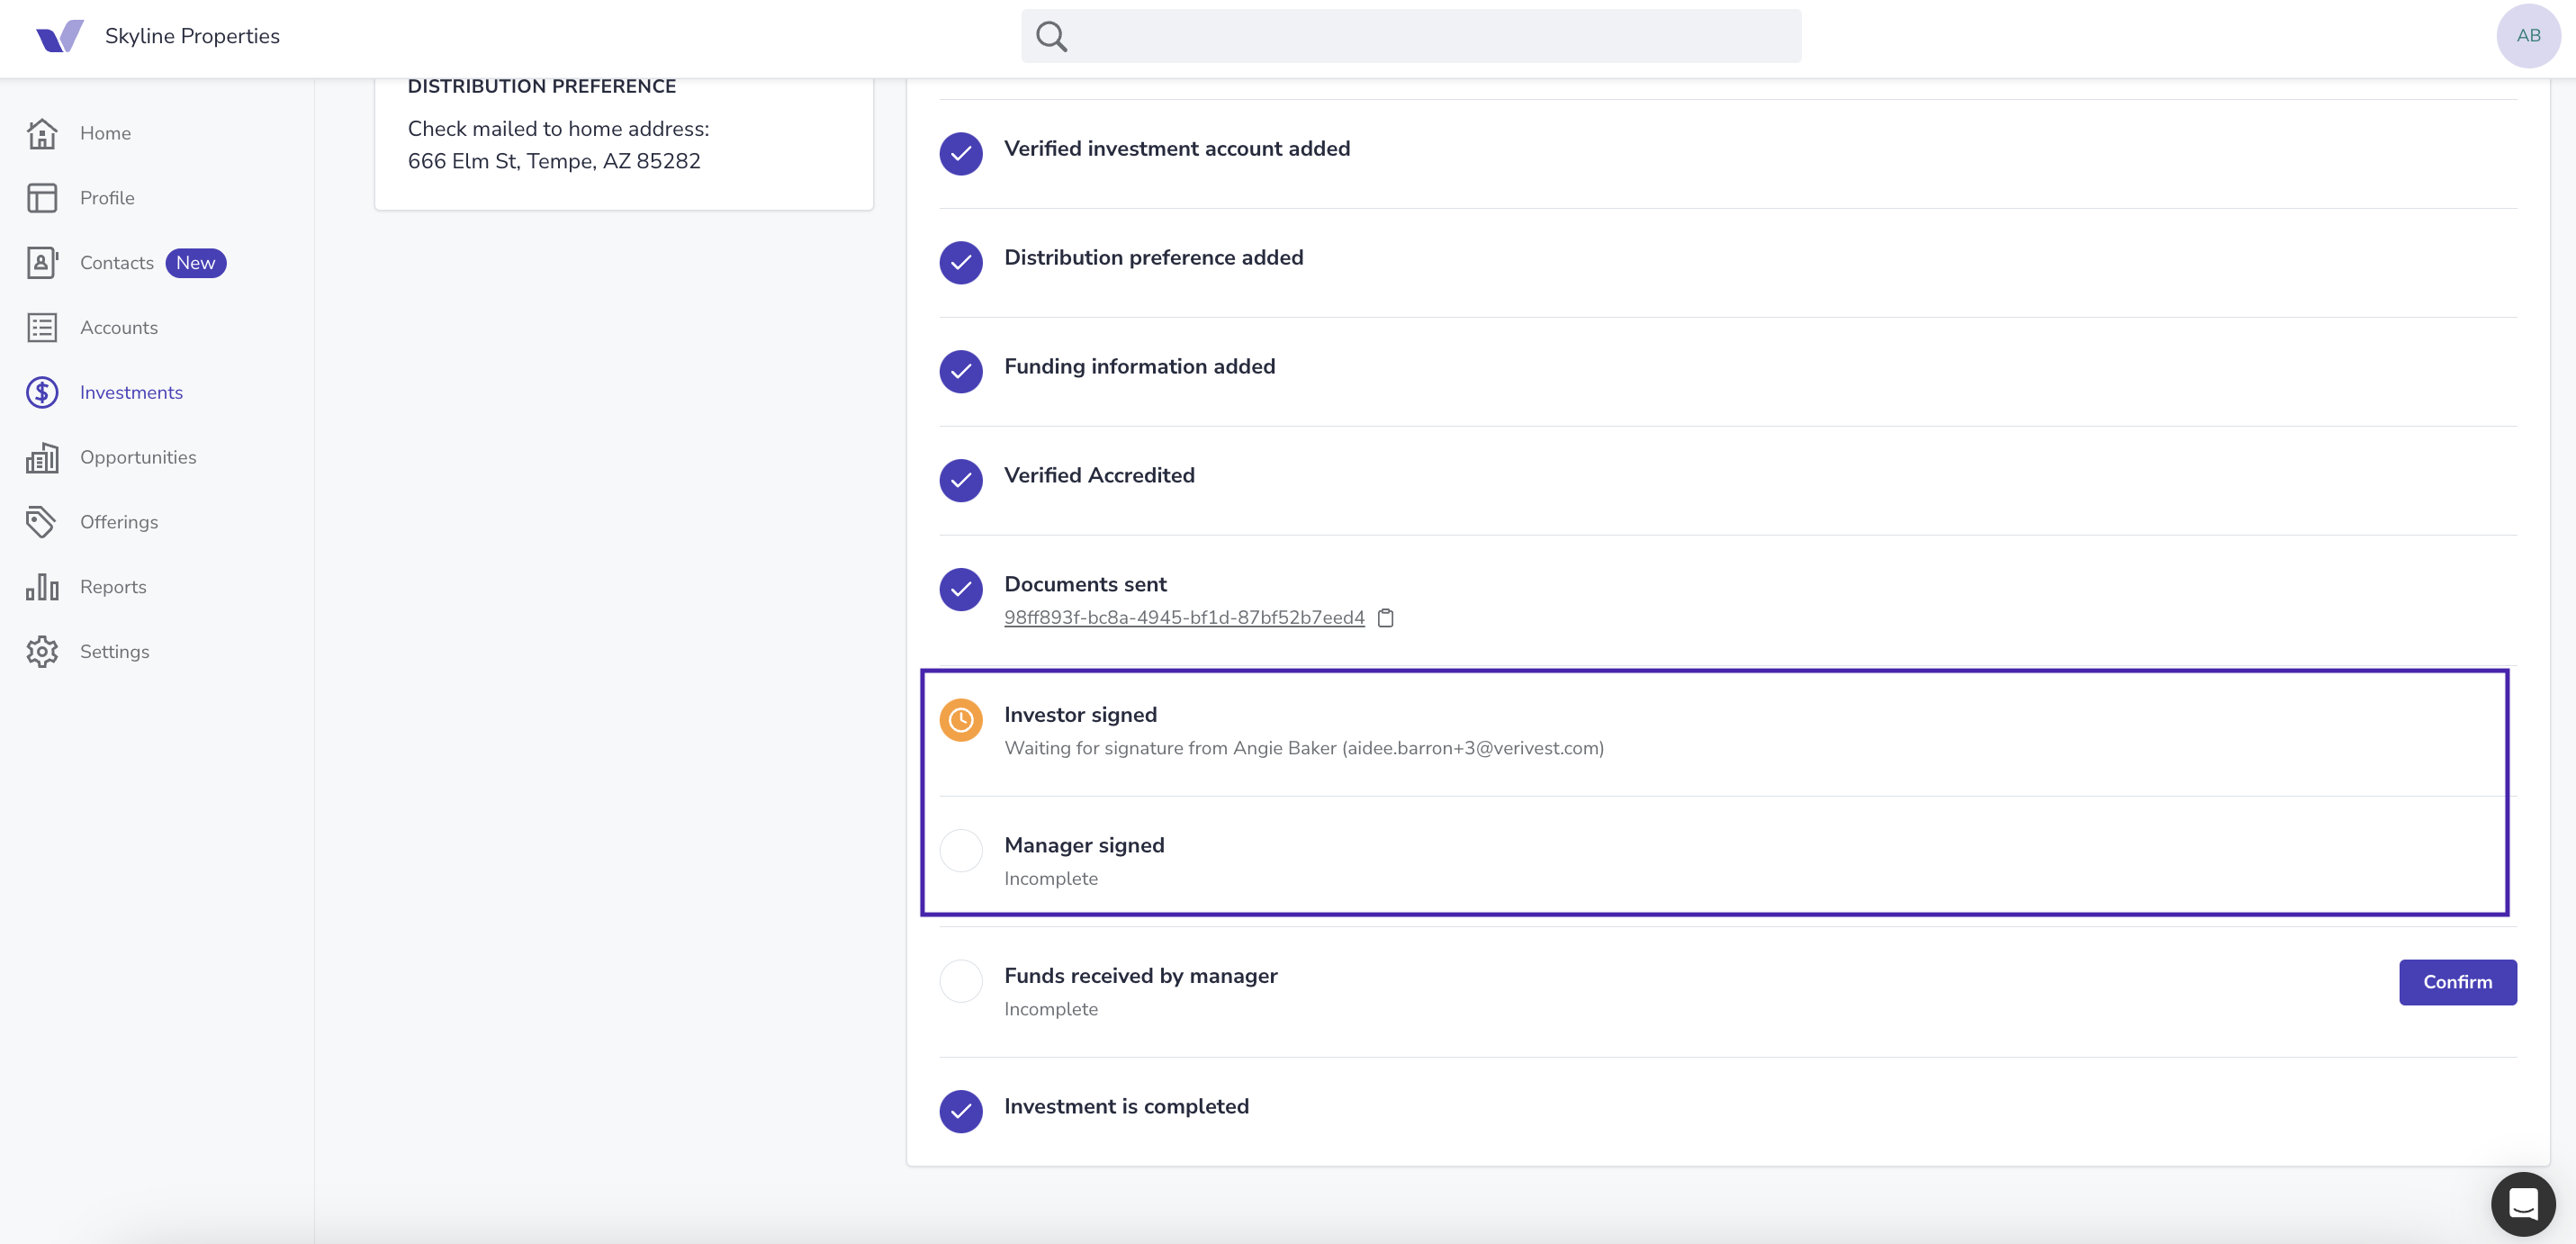Click checkmark beside Verified investment account added
The width and height of the screenshot is (2576, 1244).
click(x=961, y=154)
